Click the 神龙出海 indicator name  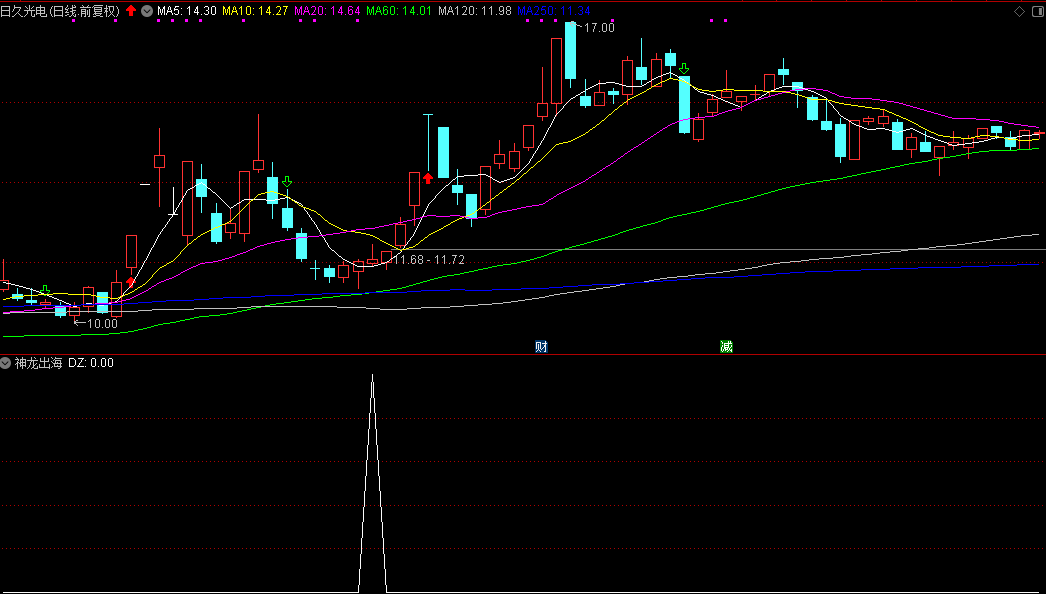pyautogui.click(x=39, y=363)
